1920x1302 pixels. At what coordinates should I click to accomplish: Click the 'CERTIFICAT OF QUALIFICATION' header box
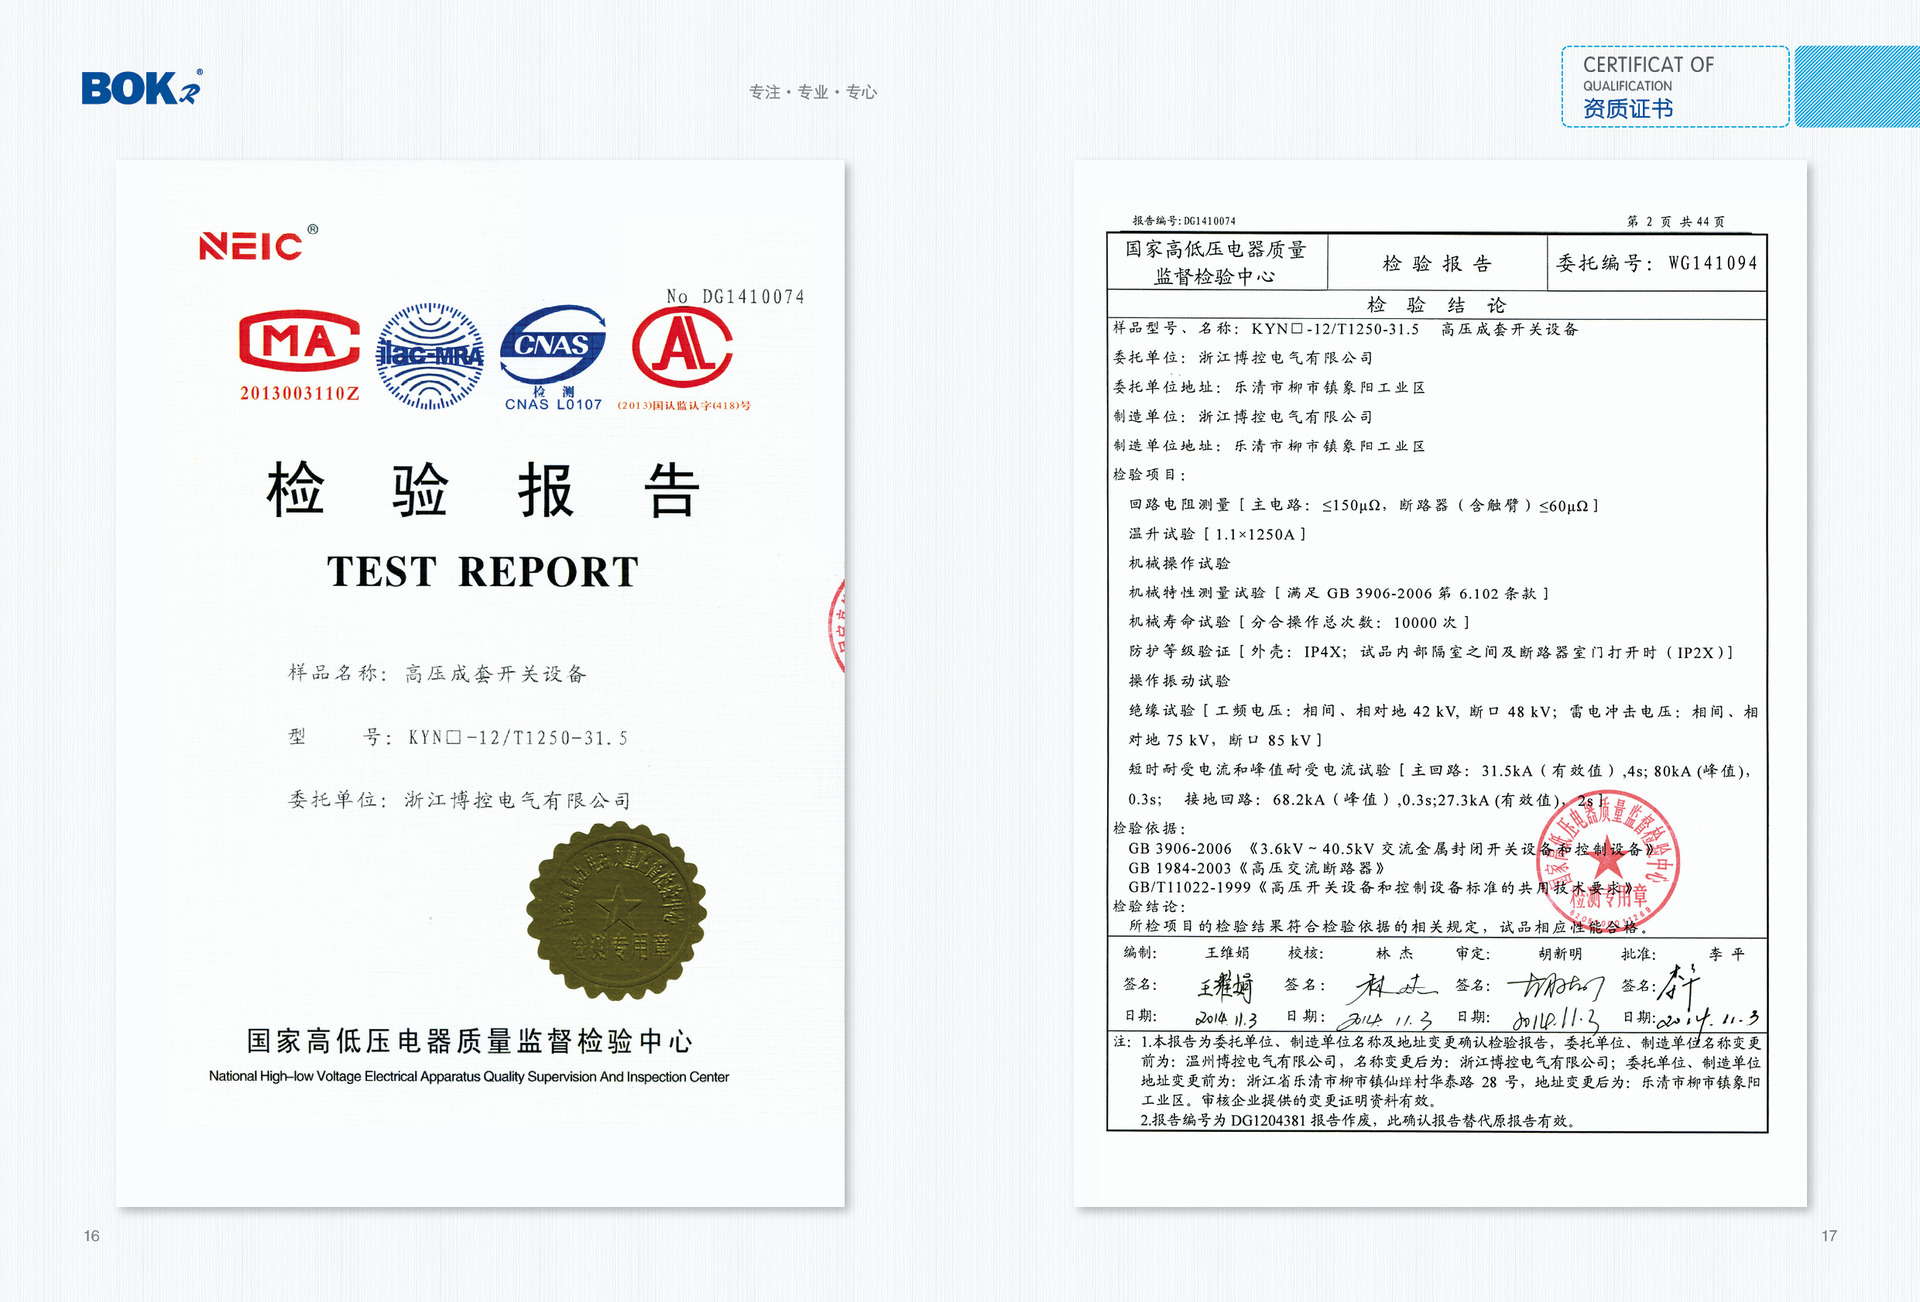click(1675, 86)
